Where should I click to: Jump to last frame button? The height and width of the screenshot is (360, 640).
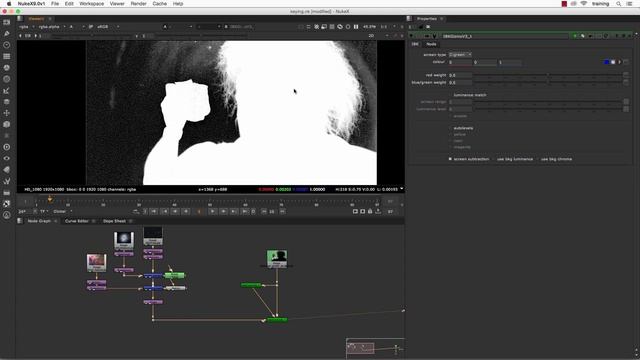(x=244, y=211)
